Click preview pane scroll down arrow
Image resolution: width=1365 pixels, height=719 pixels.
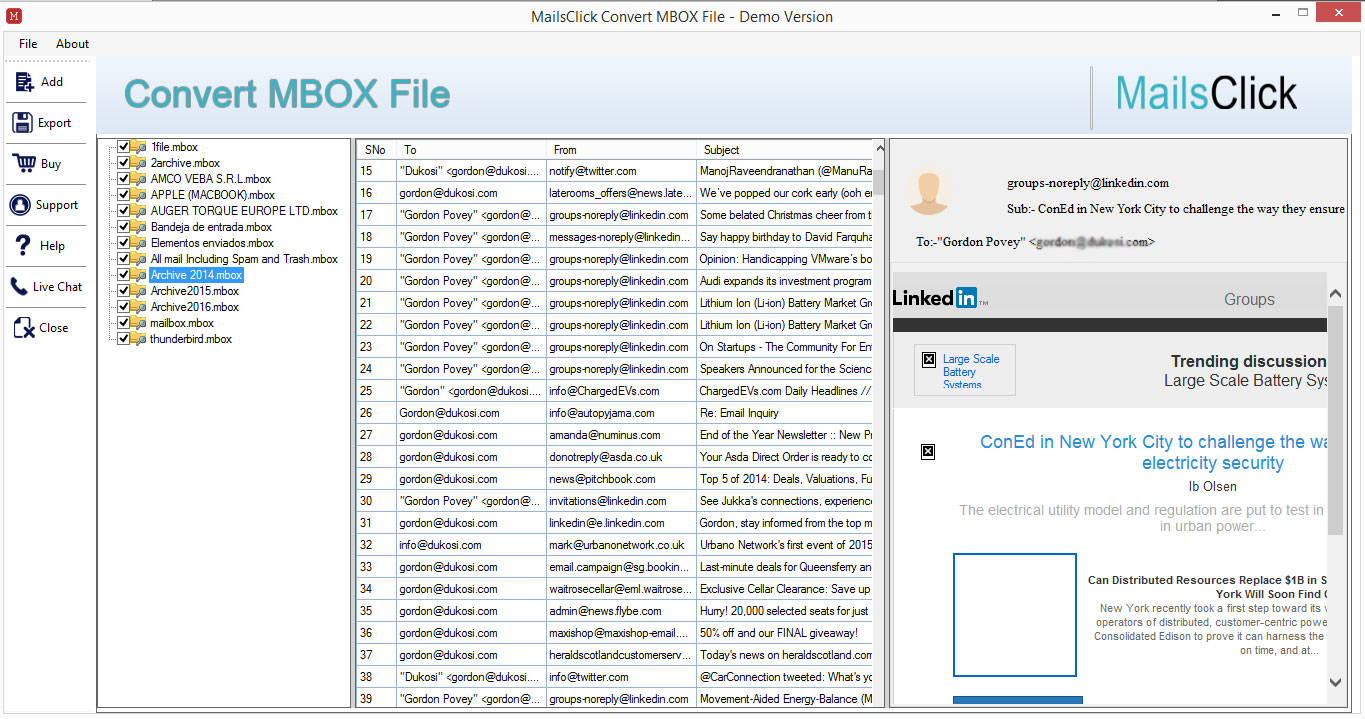(x=1335, y=682)
